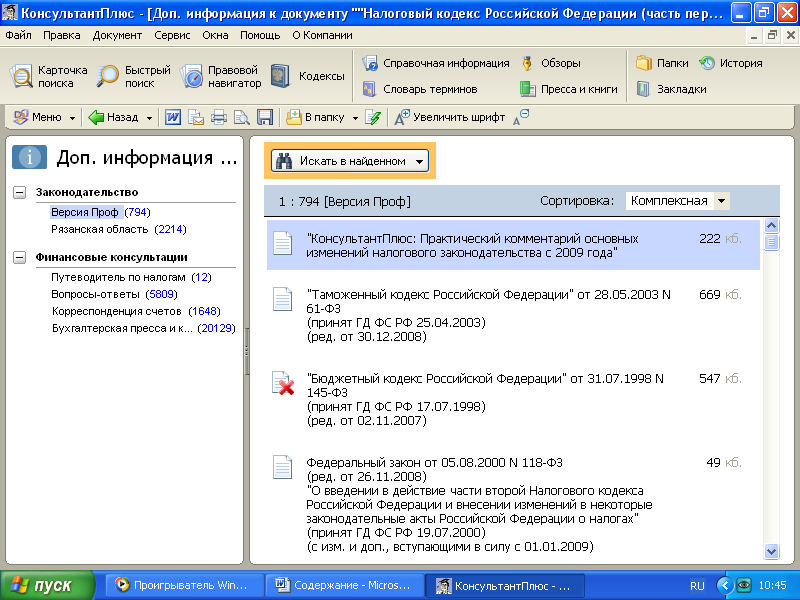Click the document list view icon below scroll up arrow
The image size is (800, 600).
click(771, 242)
